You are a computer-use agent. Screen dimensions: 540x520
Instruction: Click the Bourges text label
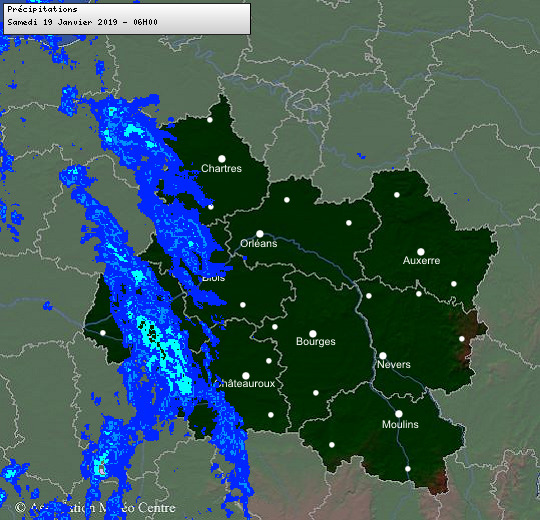coord(316,342)
